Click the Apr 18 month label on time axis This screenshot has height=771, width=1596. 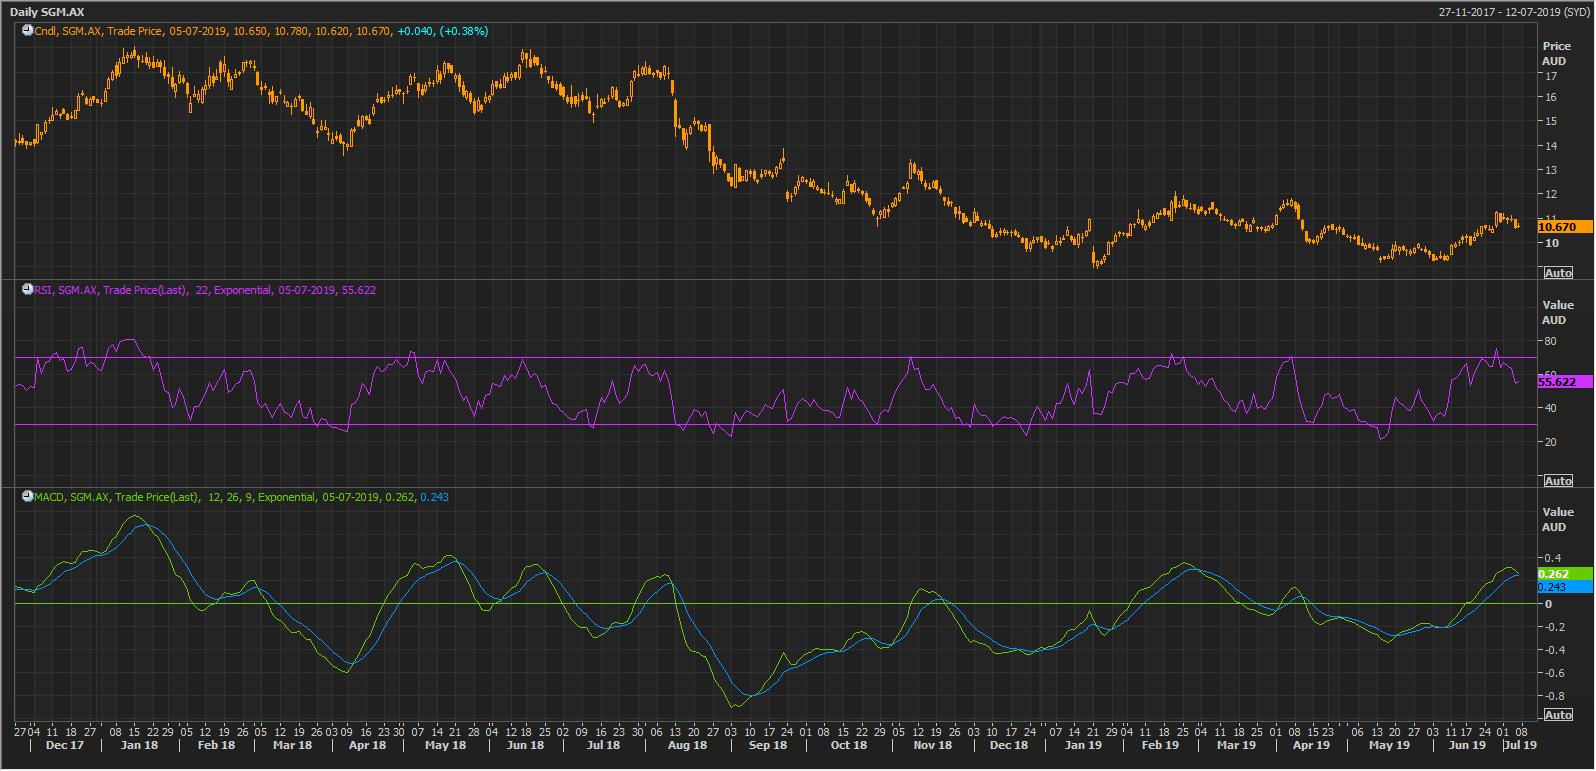point(367,745)
